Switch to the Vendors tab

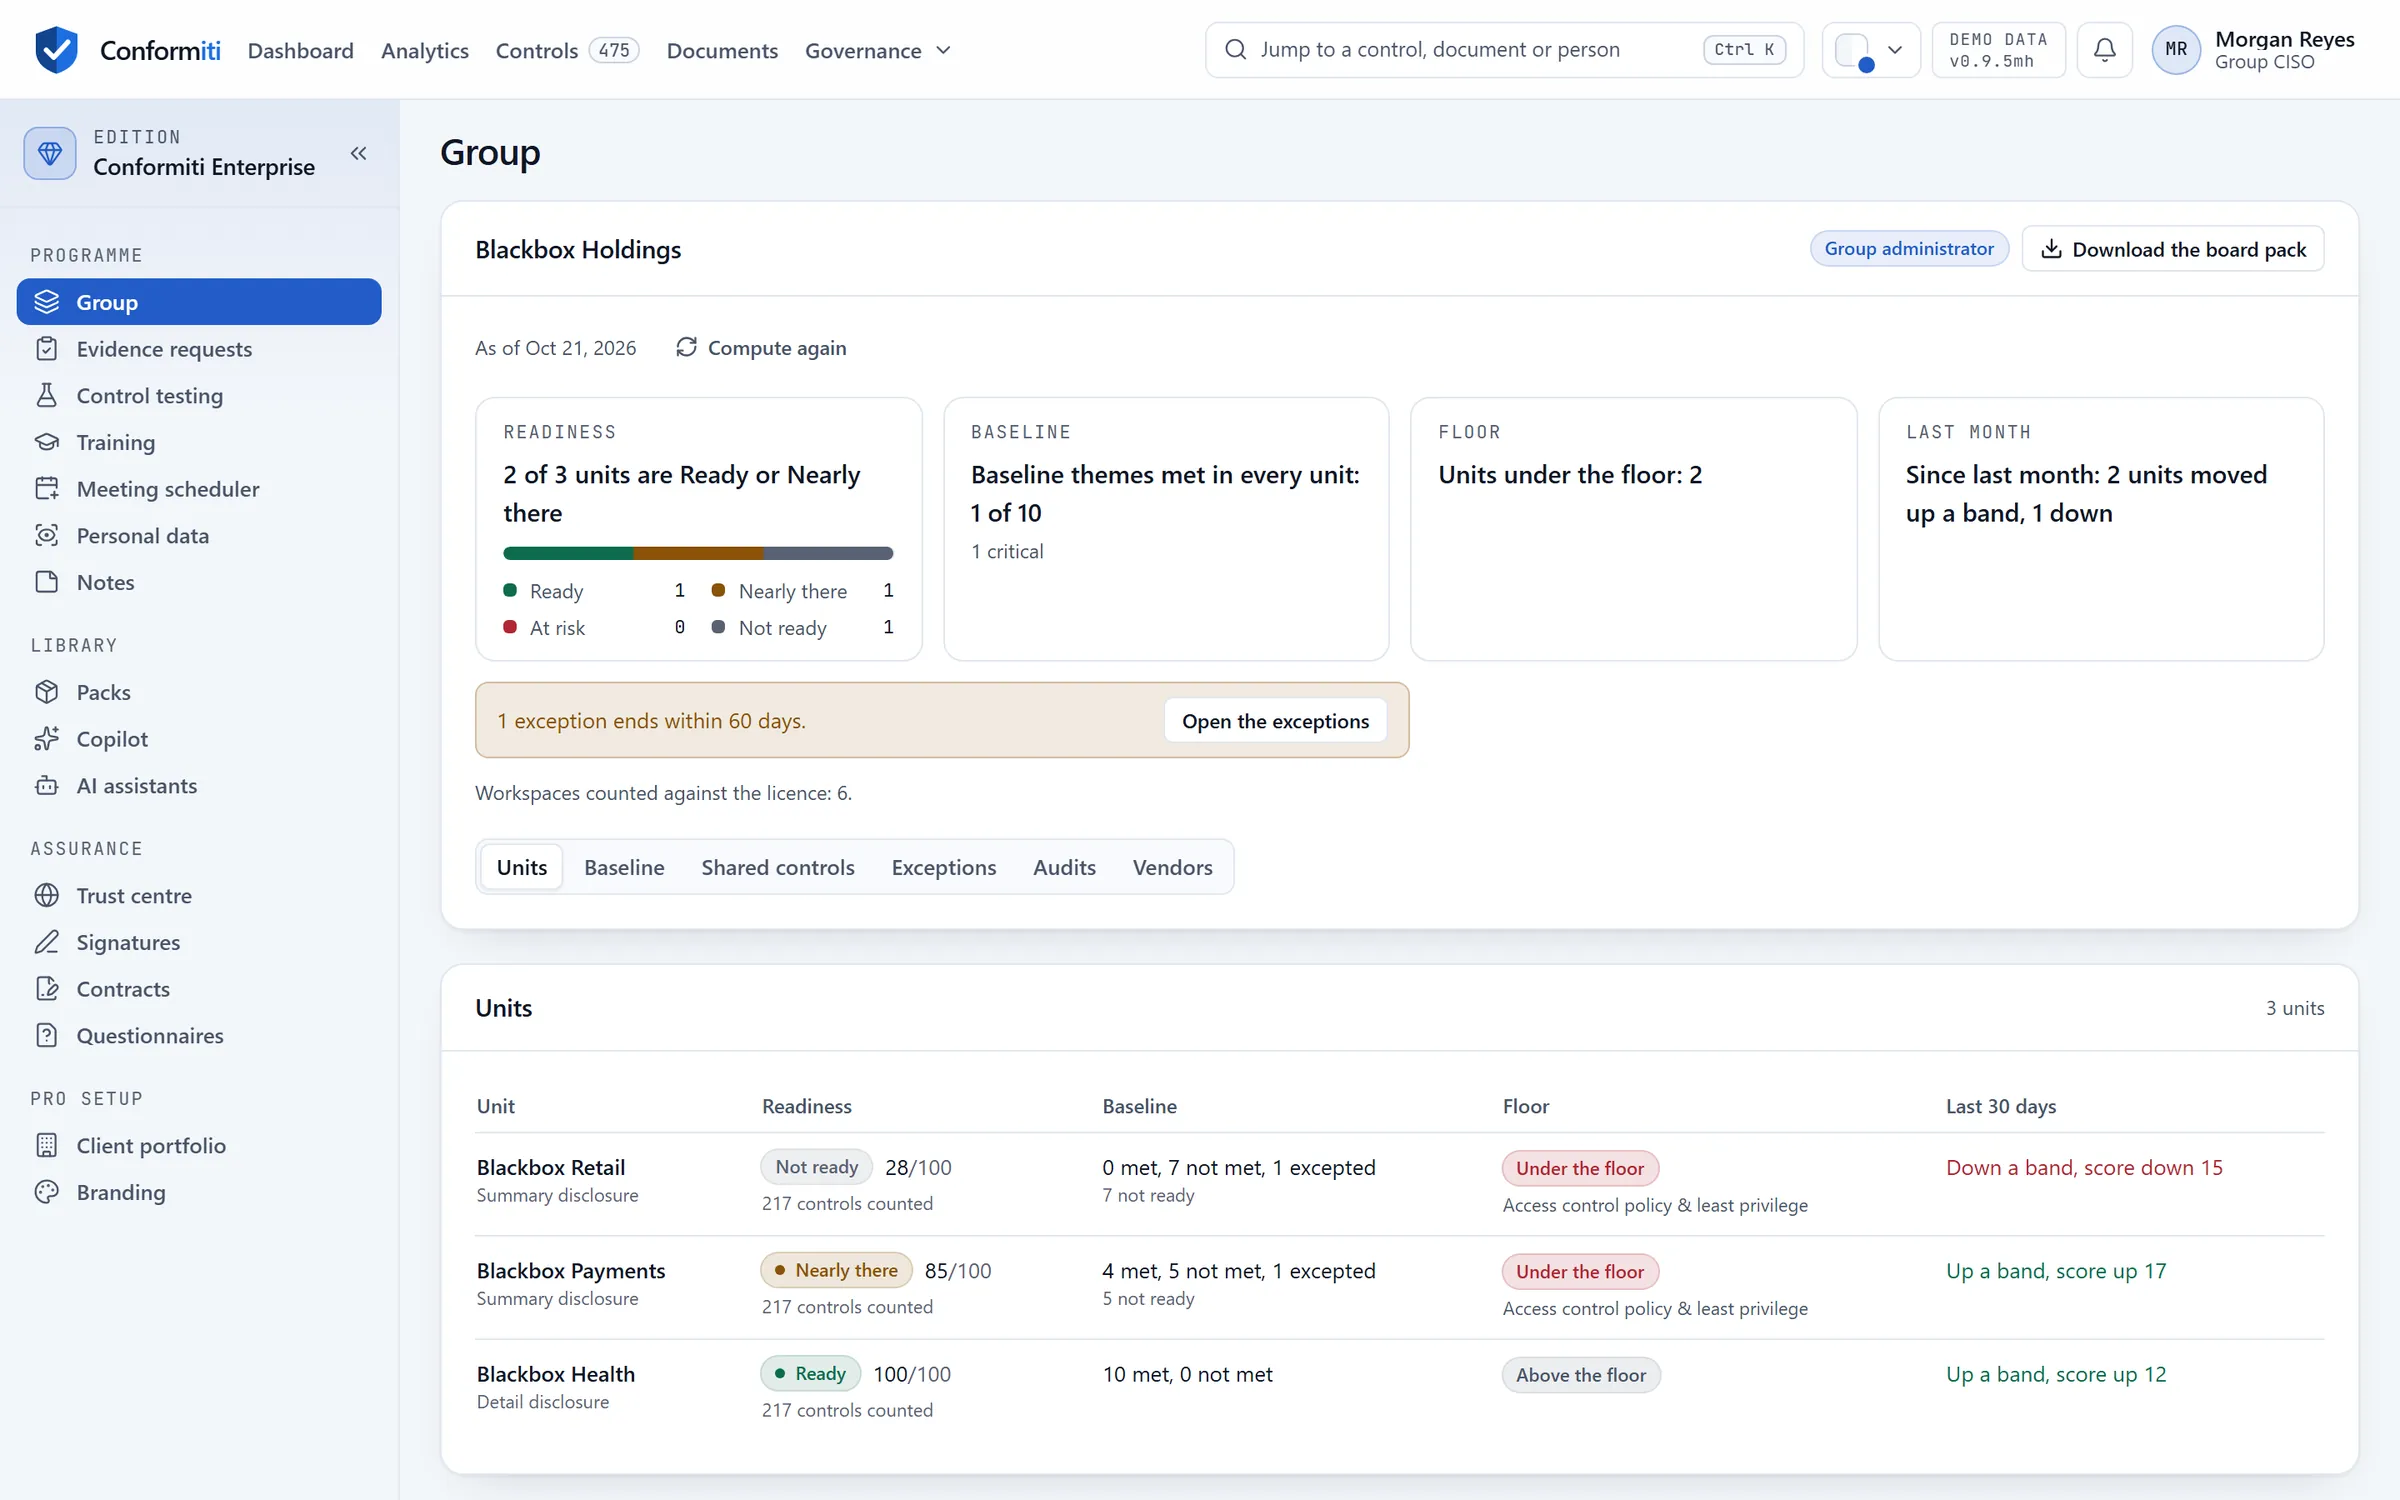coord(1172,867)
